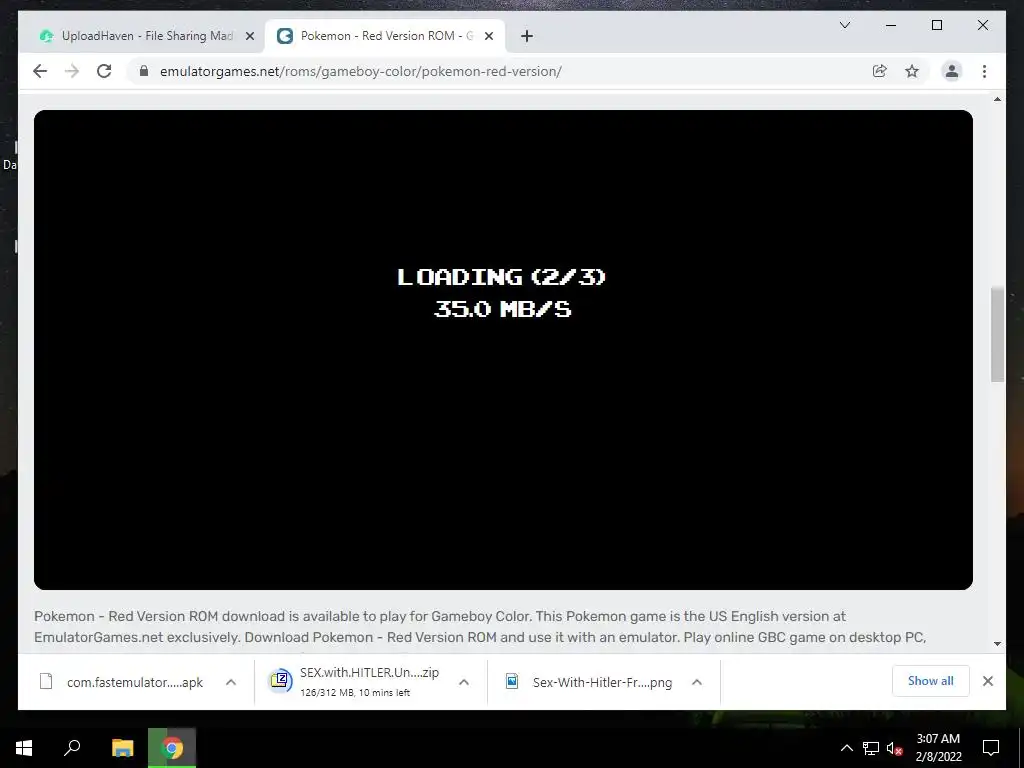
Task: Open the tab search dropdown arrow
Action: [x=844, y=25]
